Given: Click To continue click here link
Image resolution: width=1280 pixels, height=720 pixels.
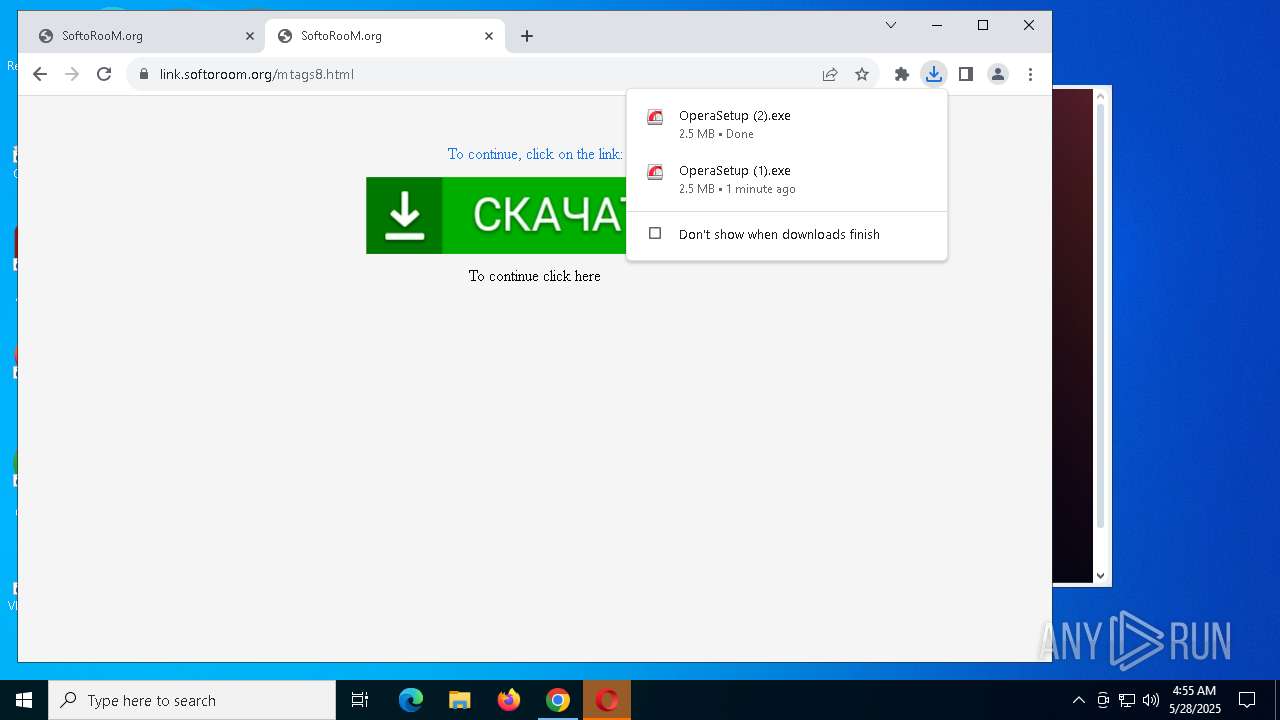Looking at the screenshot, I should pos(535,276).
